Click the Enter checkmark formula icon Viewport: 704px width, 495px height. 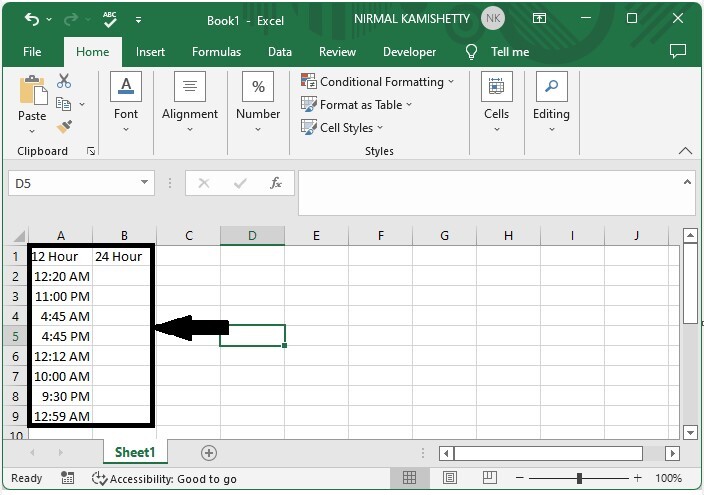coord(240,183)
